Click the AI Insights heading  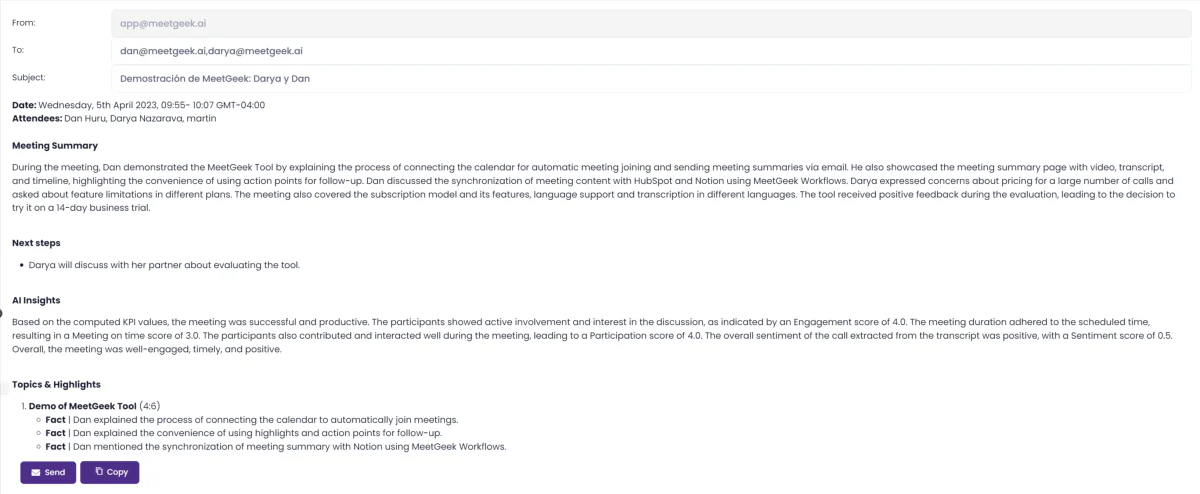36,299
